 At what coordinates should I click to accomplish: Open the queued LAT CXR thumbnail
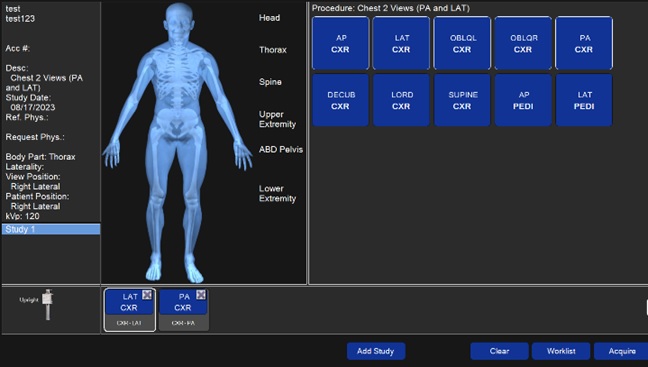(x=130, y=310)
